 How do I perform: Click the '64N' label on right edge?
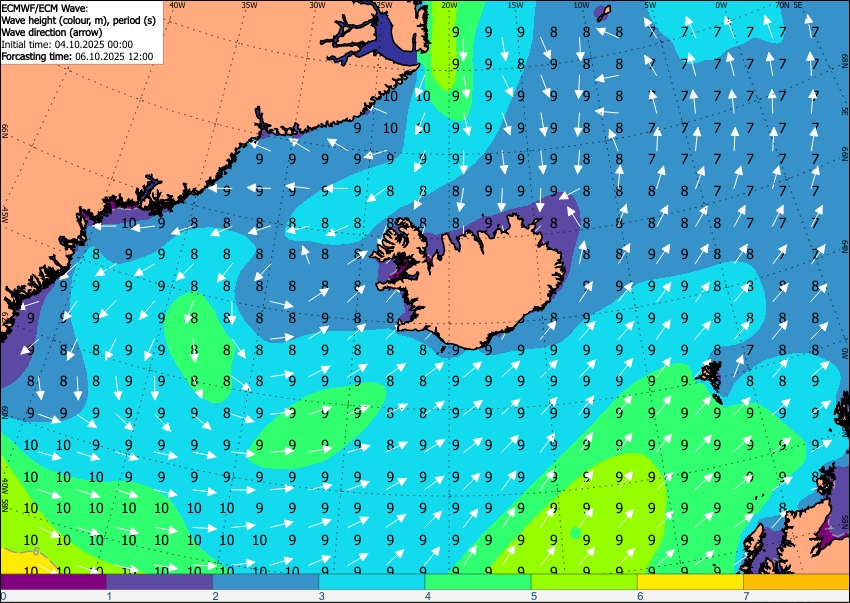[845, 246]
